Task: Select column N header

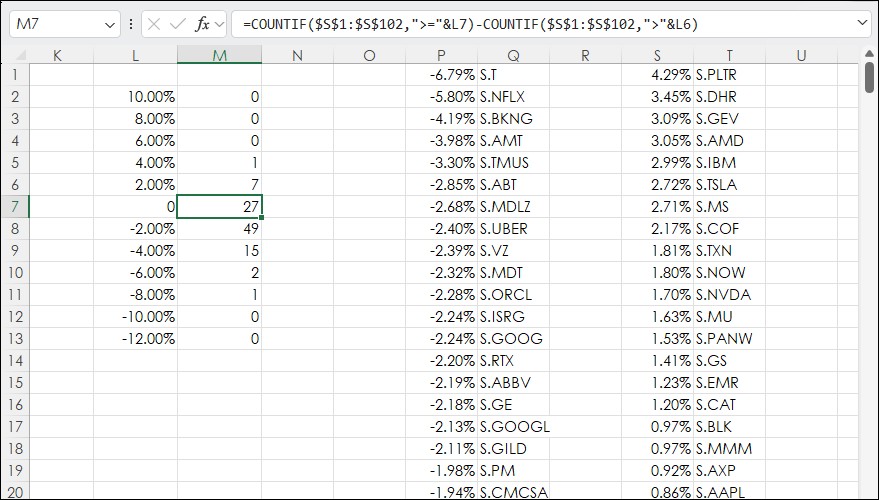Action: [x=297, y=55]
